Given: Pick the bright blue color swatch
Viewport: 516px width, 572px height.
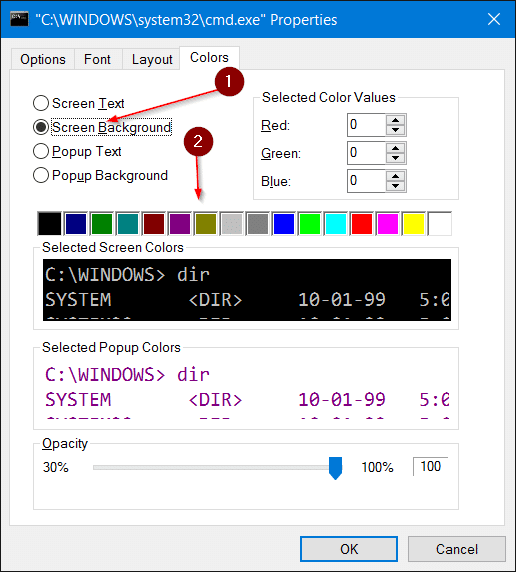Looking at the screenshot, I should pos(284,224).
